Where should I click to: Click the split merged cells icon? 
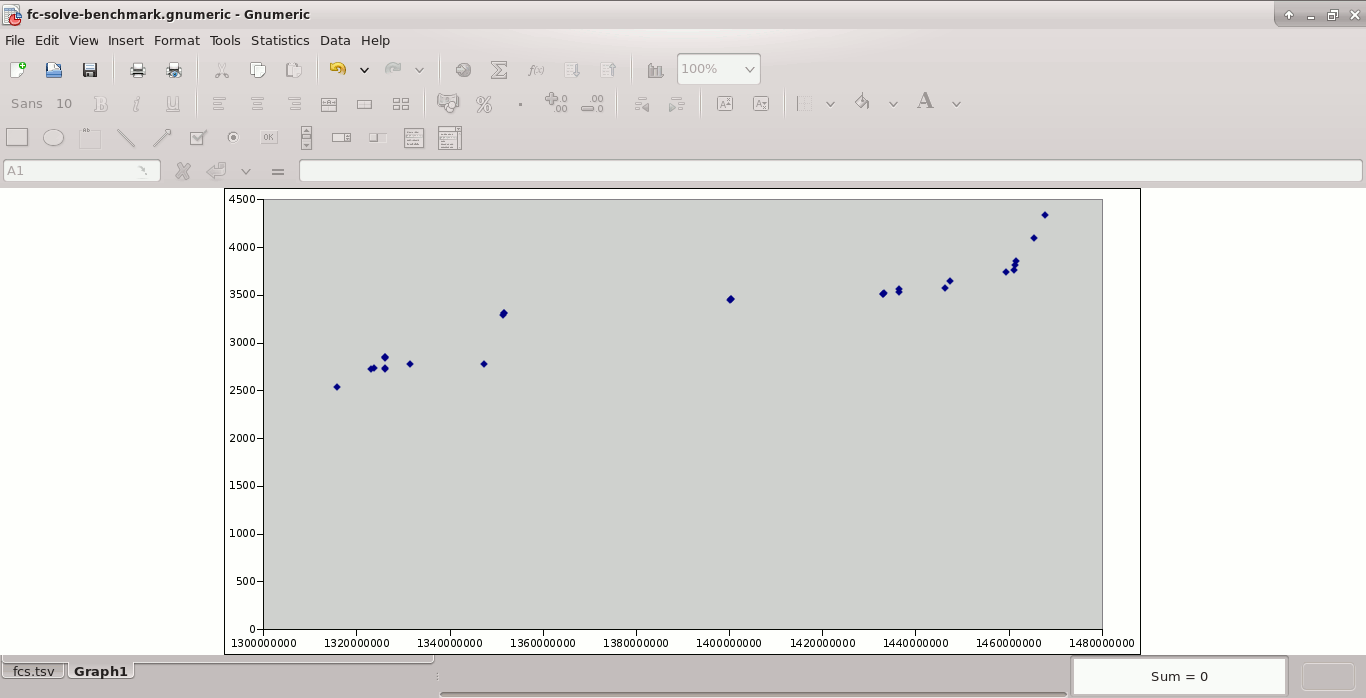click(x=401, y=104)
